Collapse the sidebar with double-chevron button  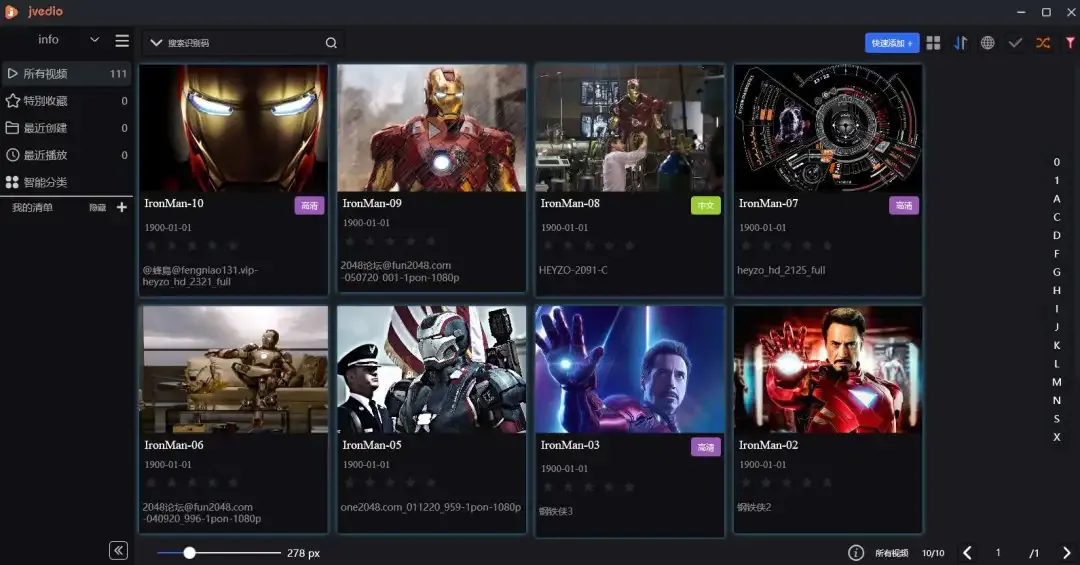pos(118,551)
